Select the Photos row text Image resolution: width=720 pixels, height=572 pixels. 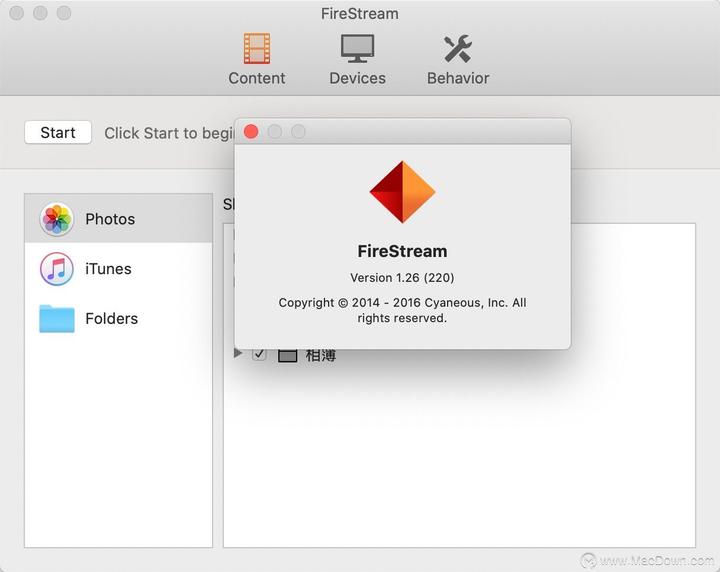pos(110,219)
